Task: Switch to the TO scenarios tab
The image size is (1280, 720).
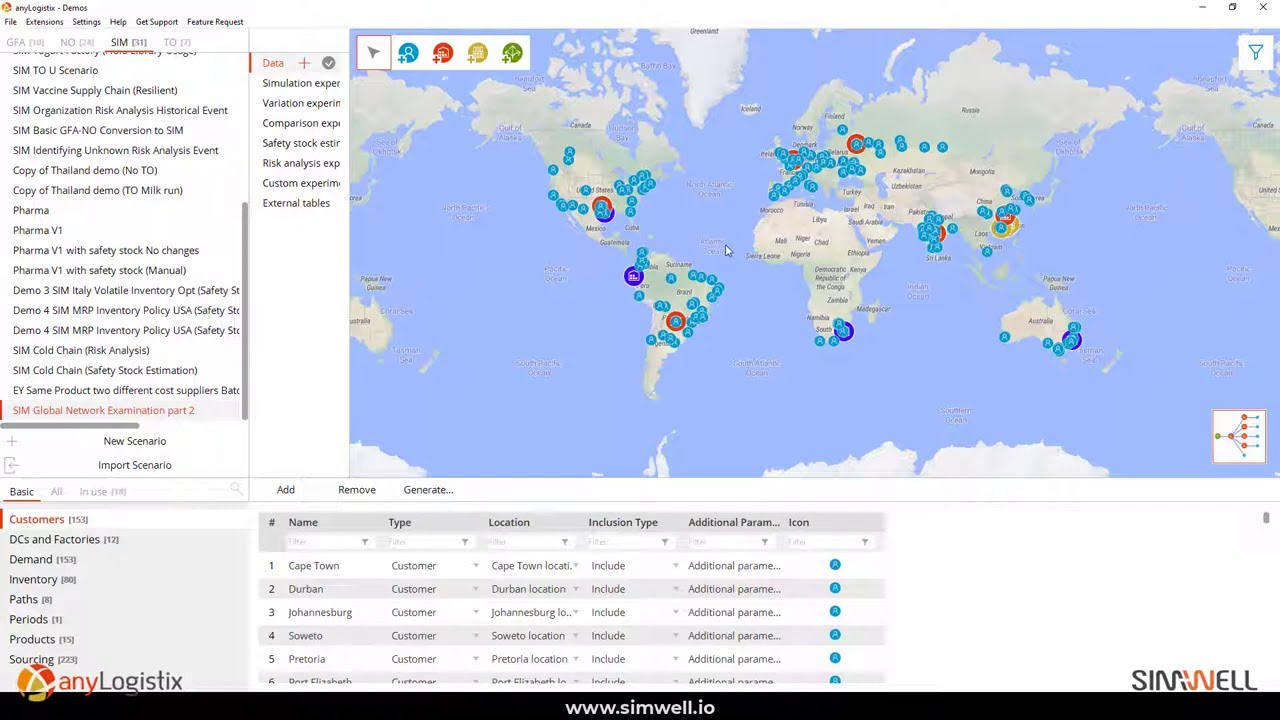Action: [x=176, y=42]
